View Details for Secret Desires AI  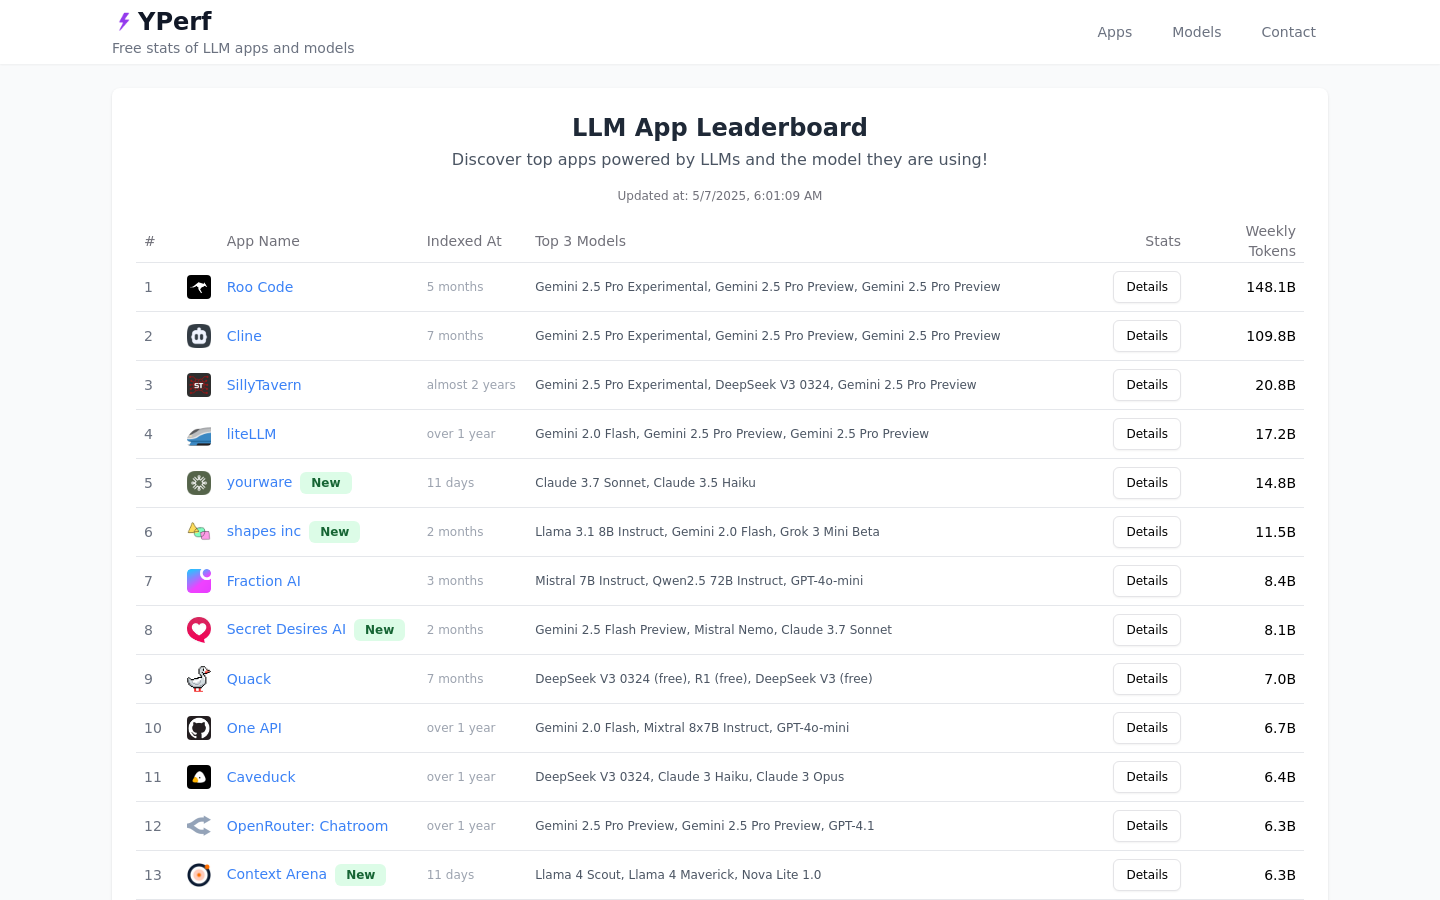tap(1147, 630)
